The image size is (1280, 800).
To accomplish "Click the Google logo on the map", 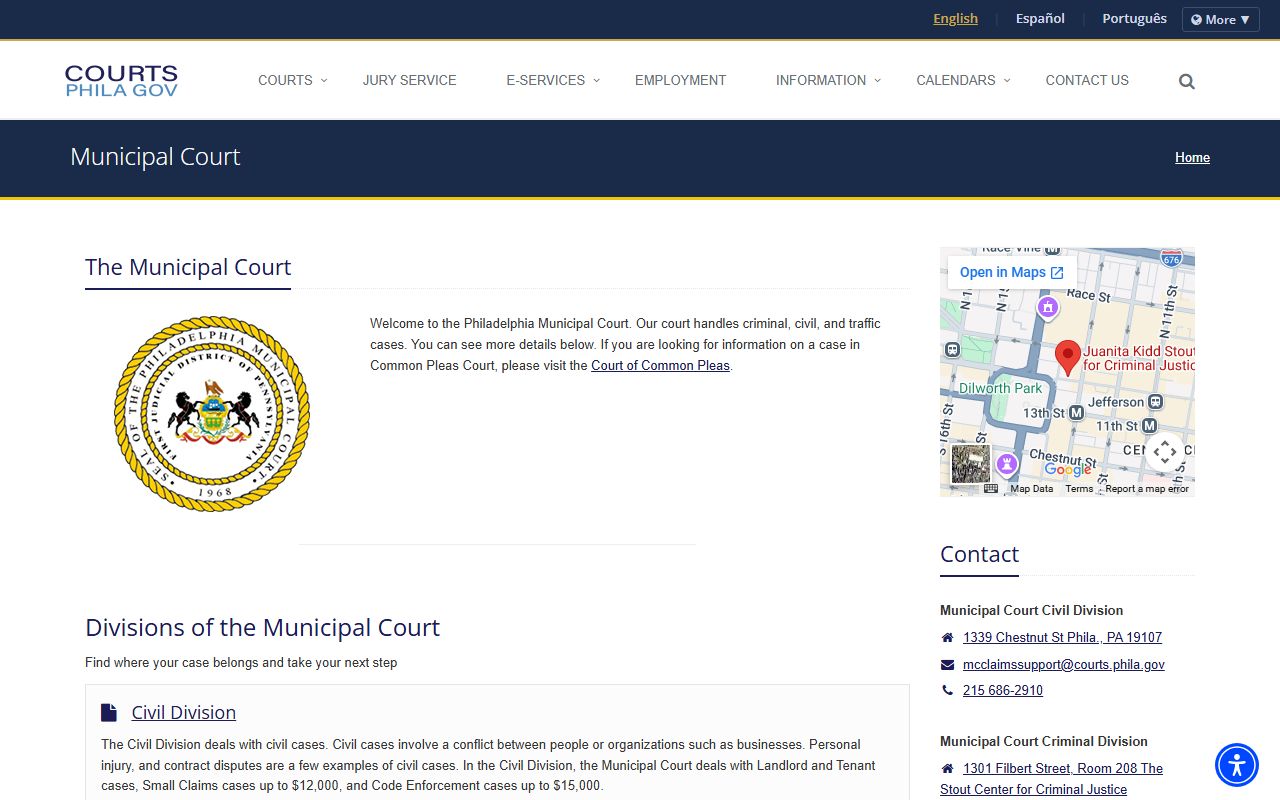I will click(1068, 469).
